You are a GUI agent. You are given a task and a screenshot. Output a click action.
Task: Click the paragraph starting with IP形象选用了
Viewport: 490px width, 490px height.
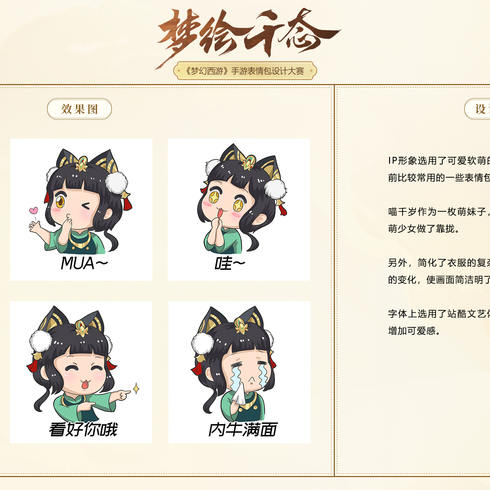[x=439, y=169]
